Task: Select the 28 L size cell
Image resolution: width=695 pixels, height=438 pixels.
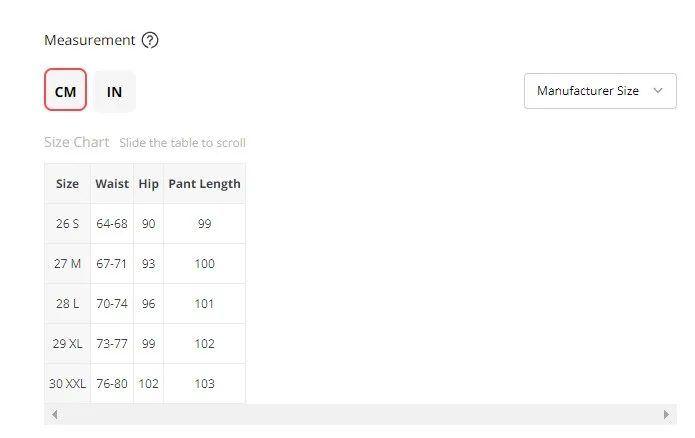Action: click(x=67, y=304)
